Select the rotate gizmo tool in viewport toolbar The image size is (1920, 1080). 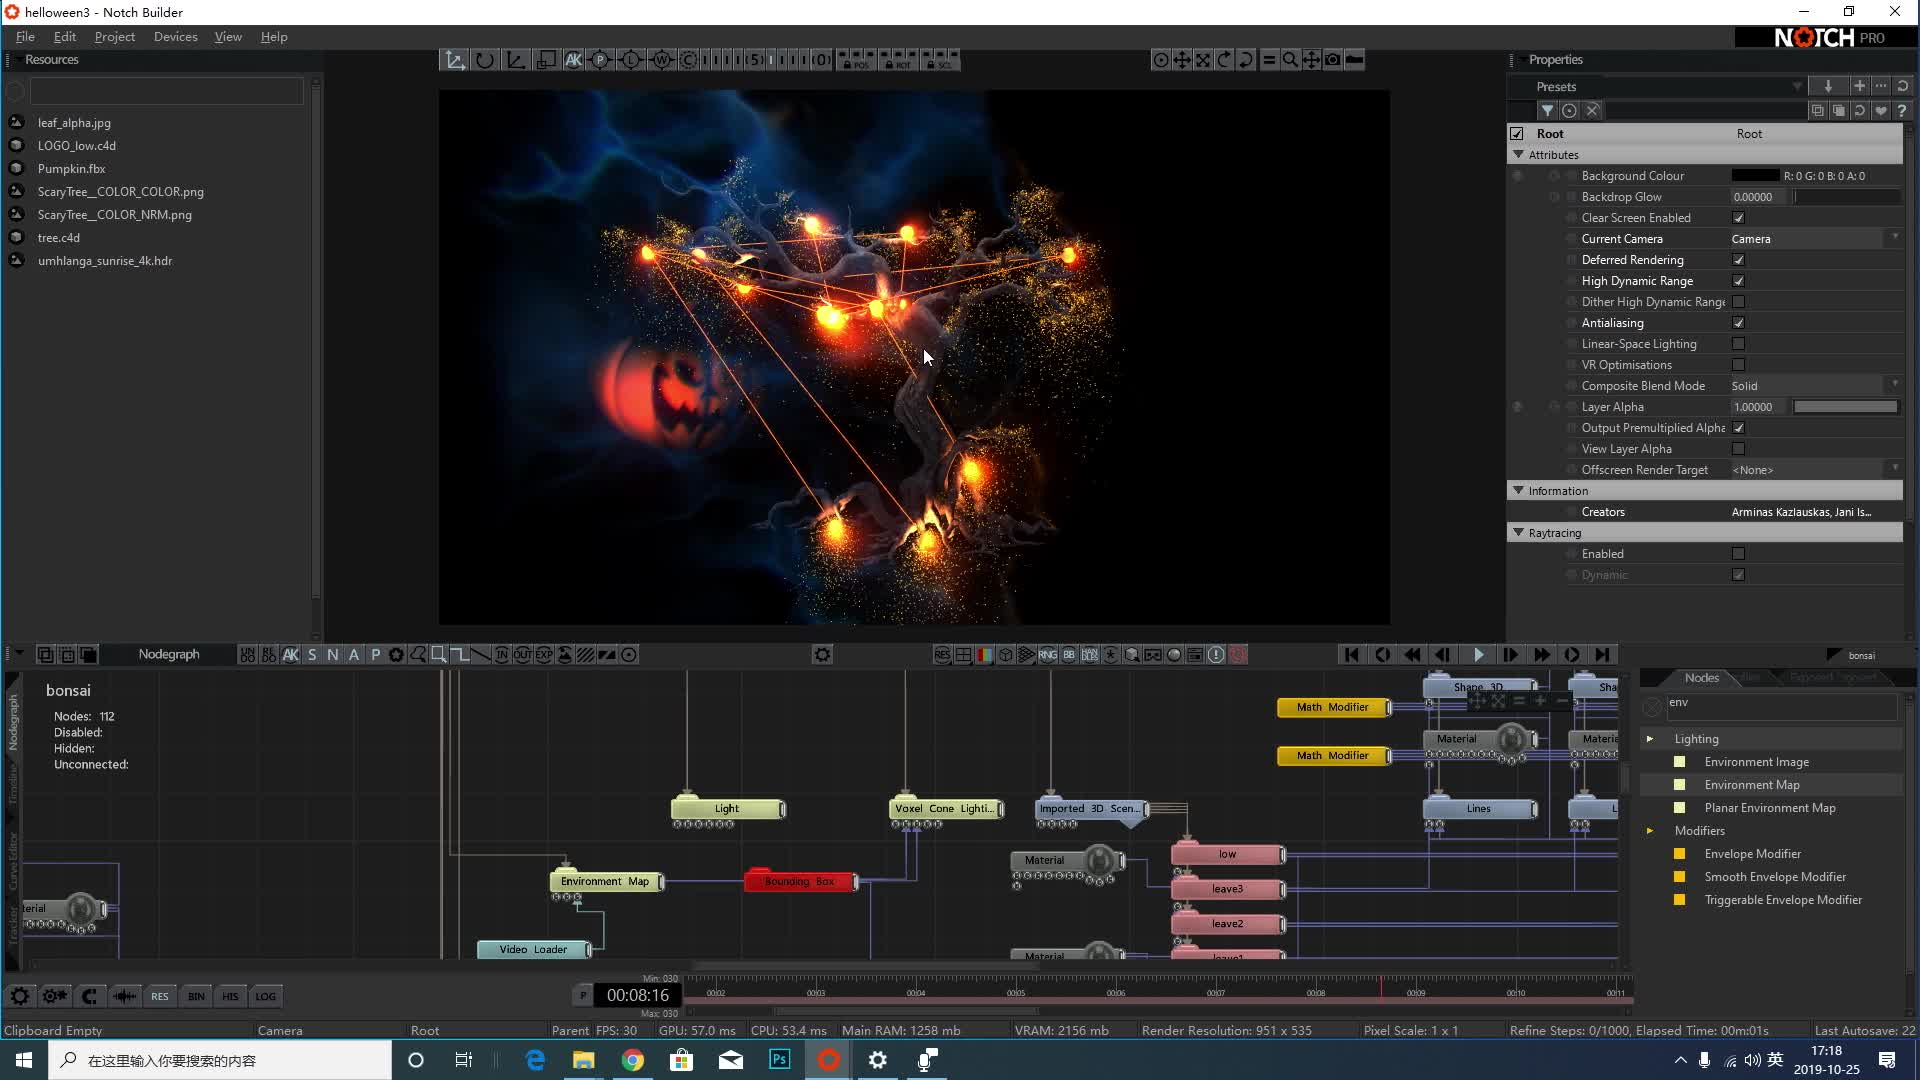coord(485,60)
